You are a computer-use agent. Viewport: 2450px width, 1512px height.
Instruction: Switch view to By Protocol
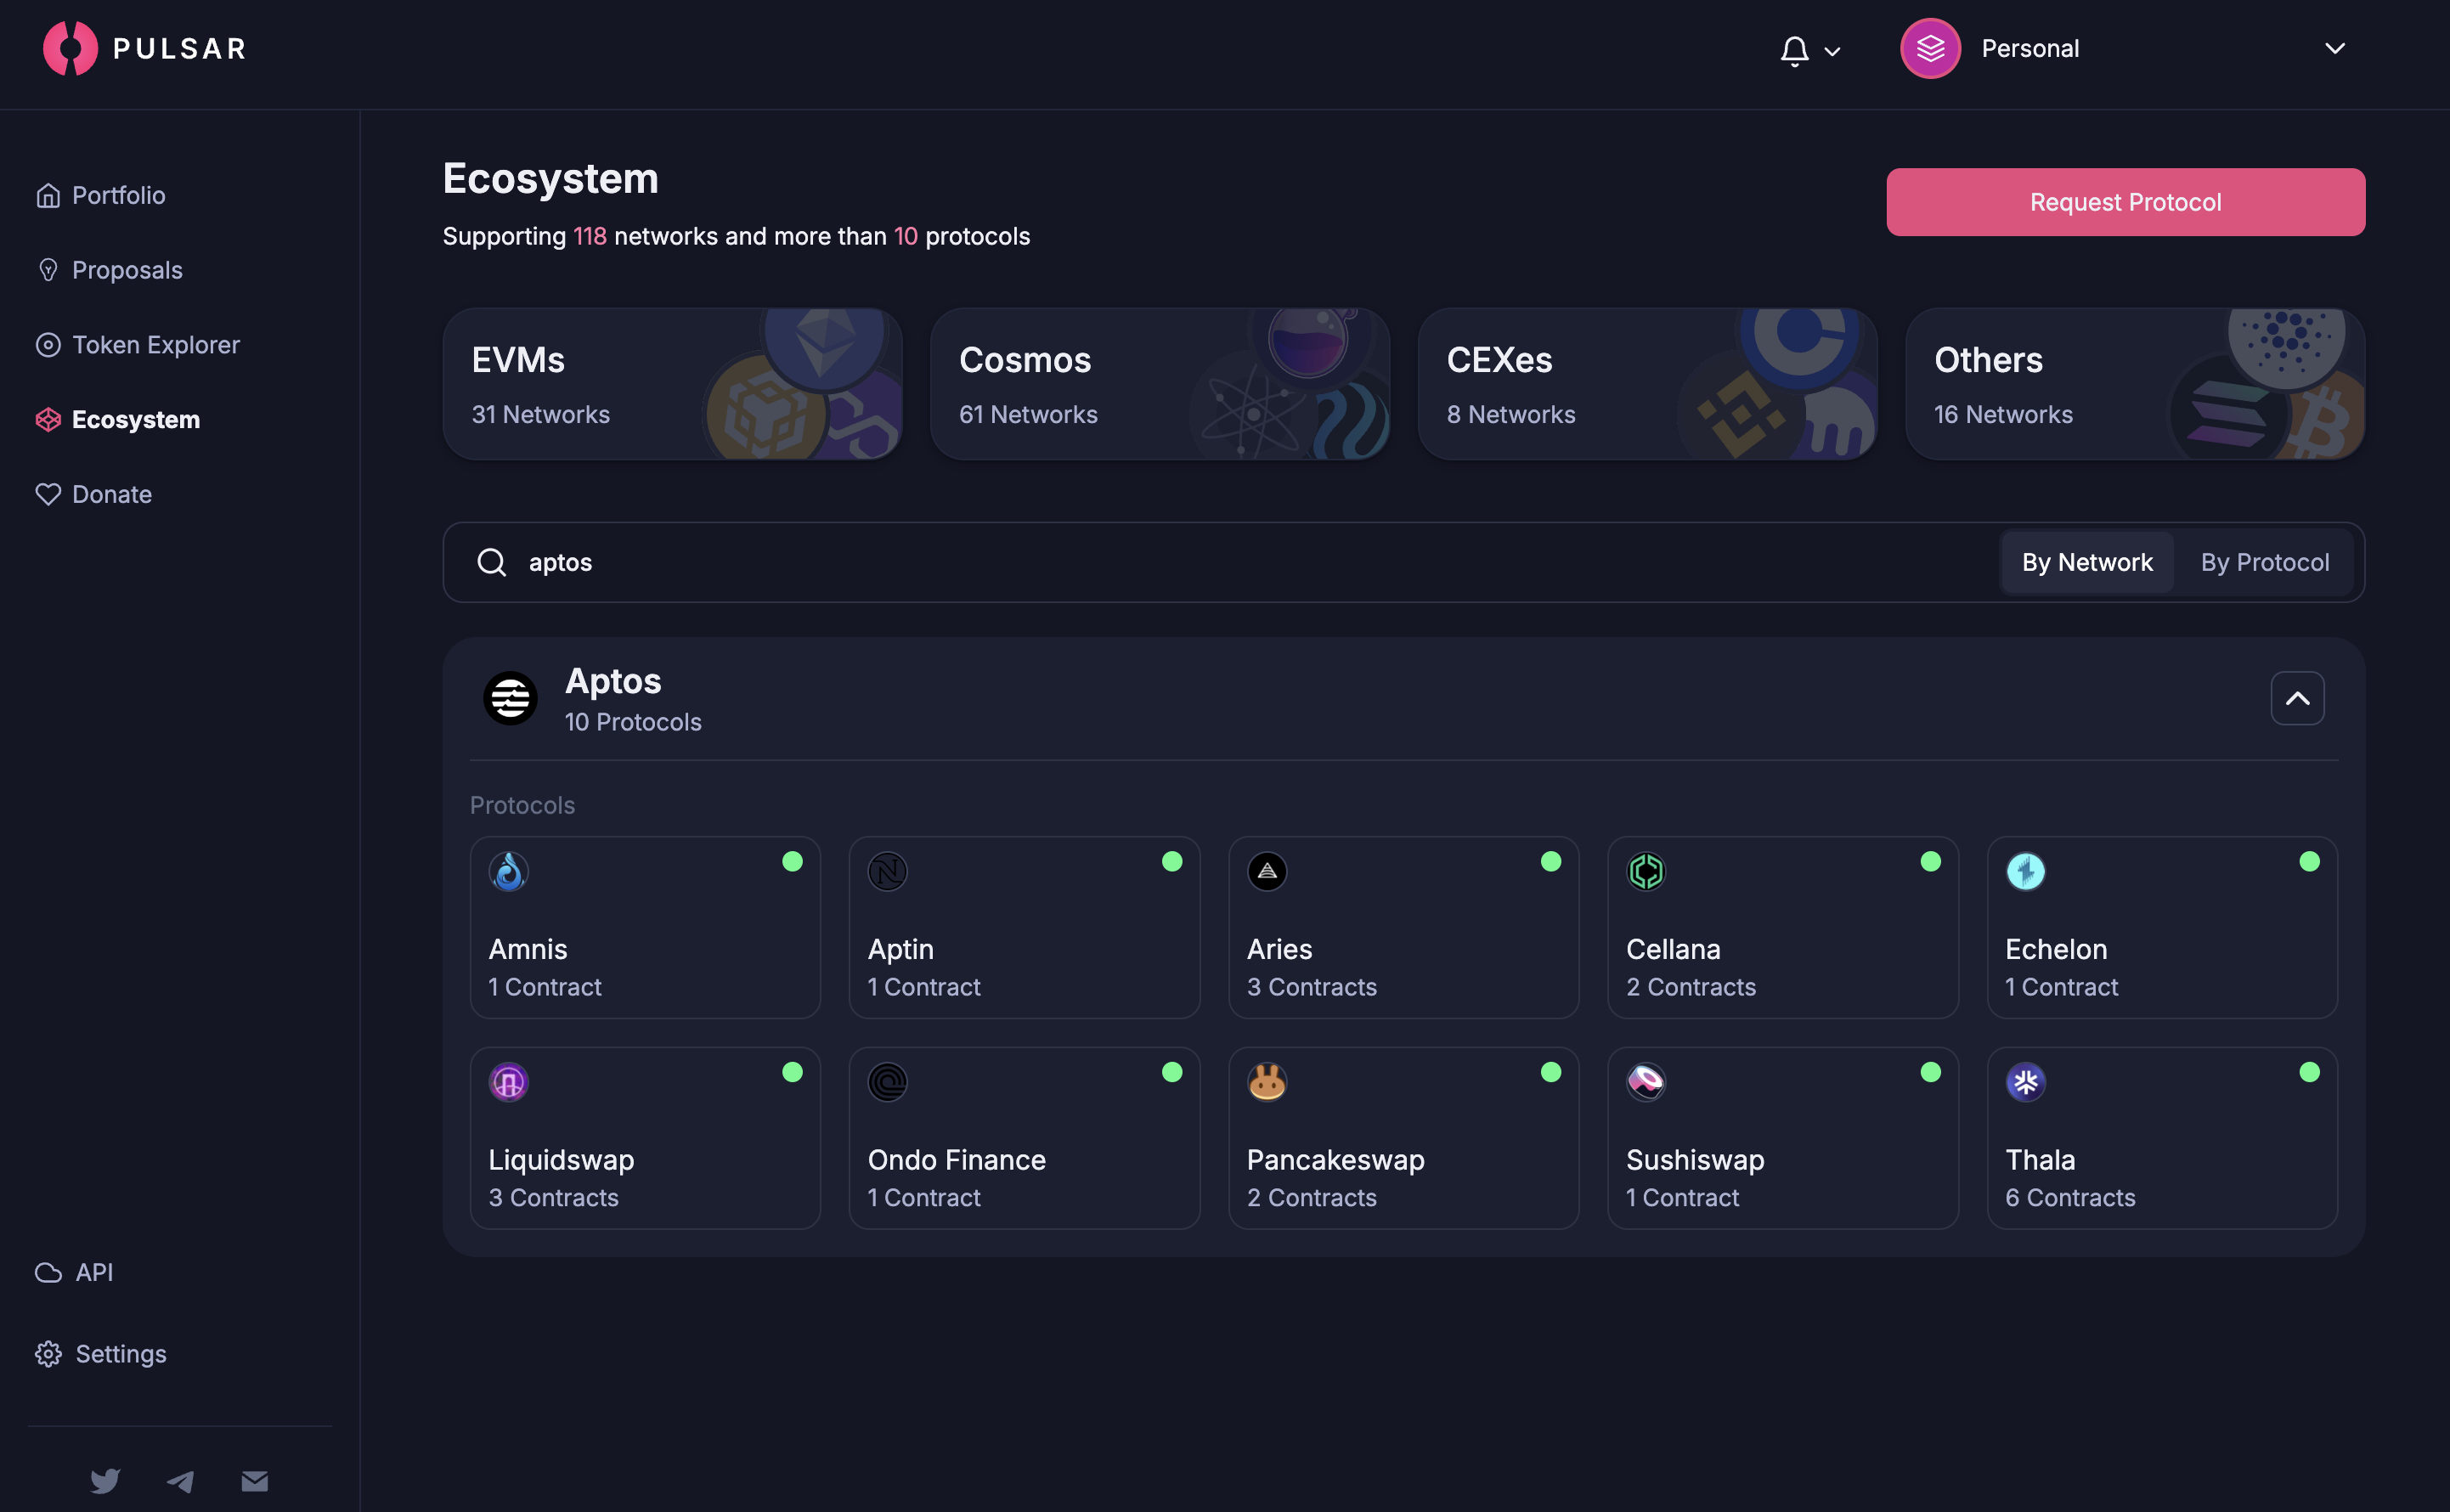[2264, 562]
